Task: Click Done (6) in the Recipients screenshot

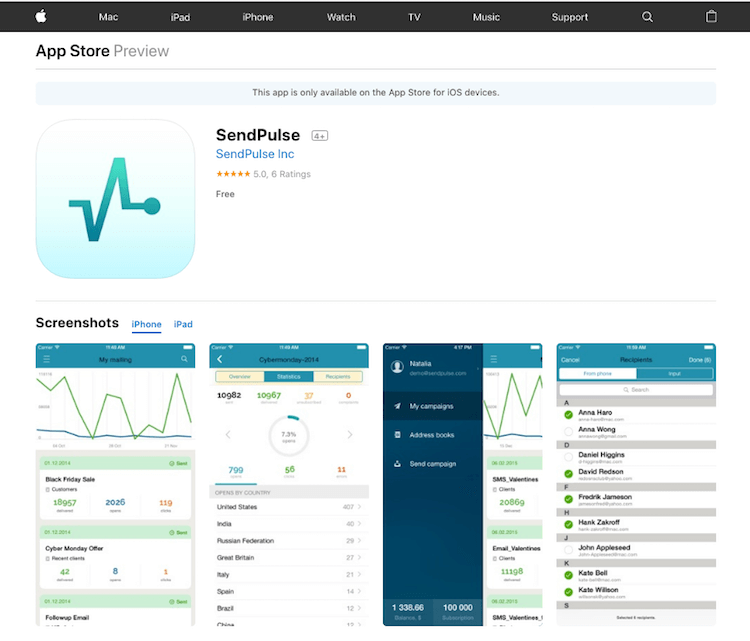Action: click(x=700, y=360)
